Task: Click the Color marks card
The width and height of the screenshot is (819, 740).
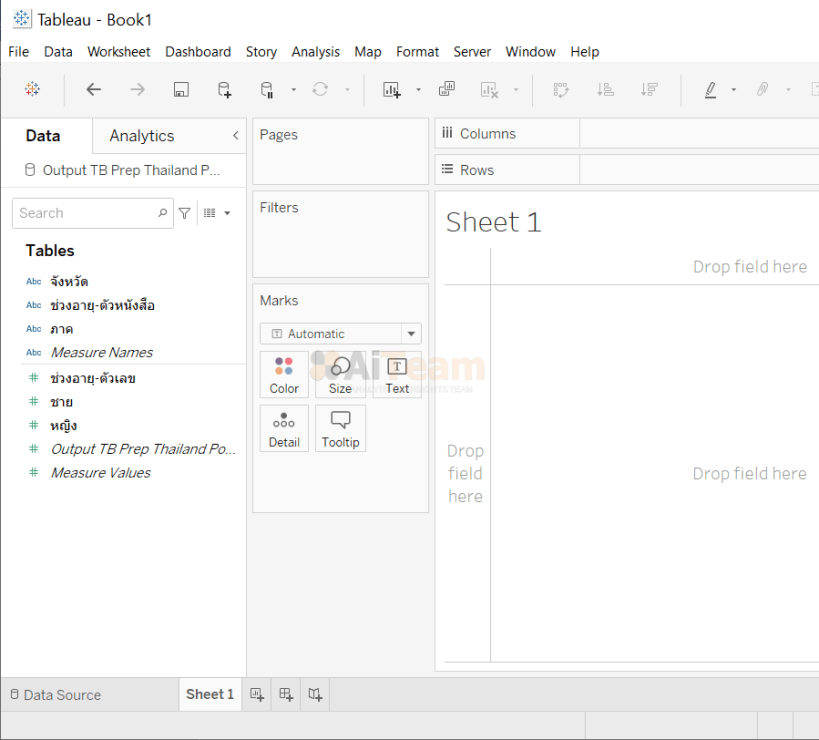Action: pyautogui.click(x=284, y=375)
